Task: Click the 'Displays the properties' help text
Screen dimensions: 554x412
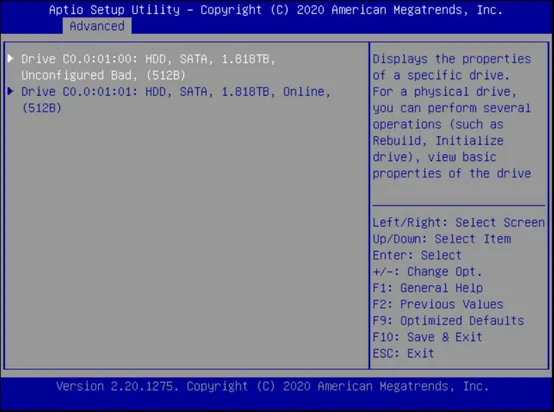Action: tap(452, 59)
